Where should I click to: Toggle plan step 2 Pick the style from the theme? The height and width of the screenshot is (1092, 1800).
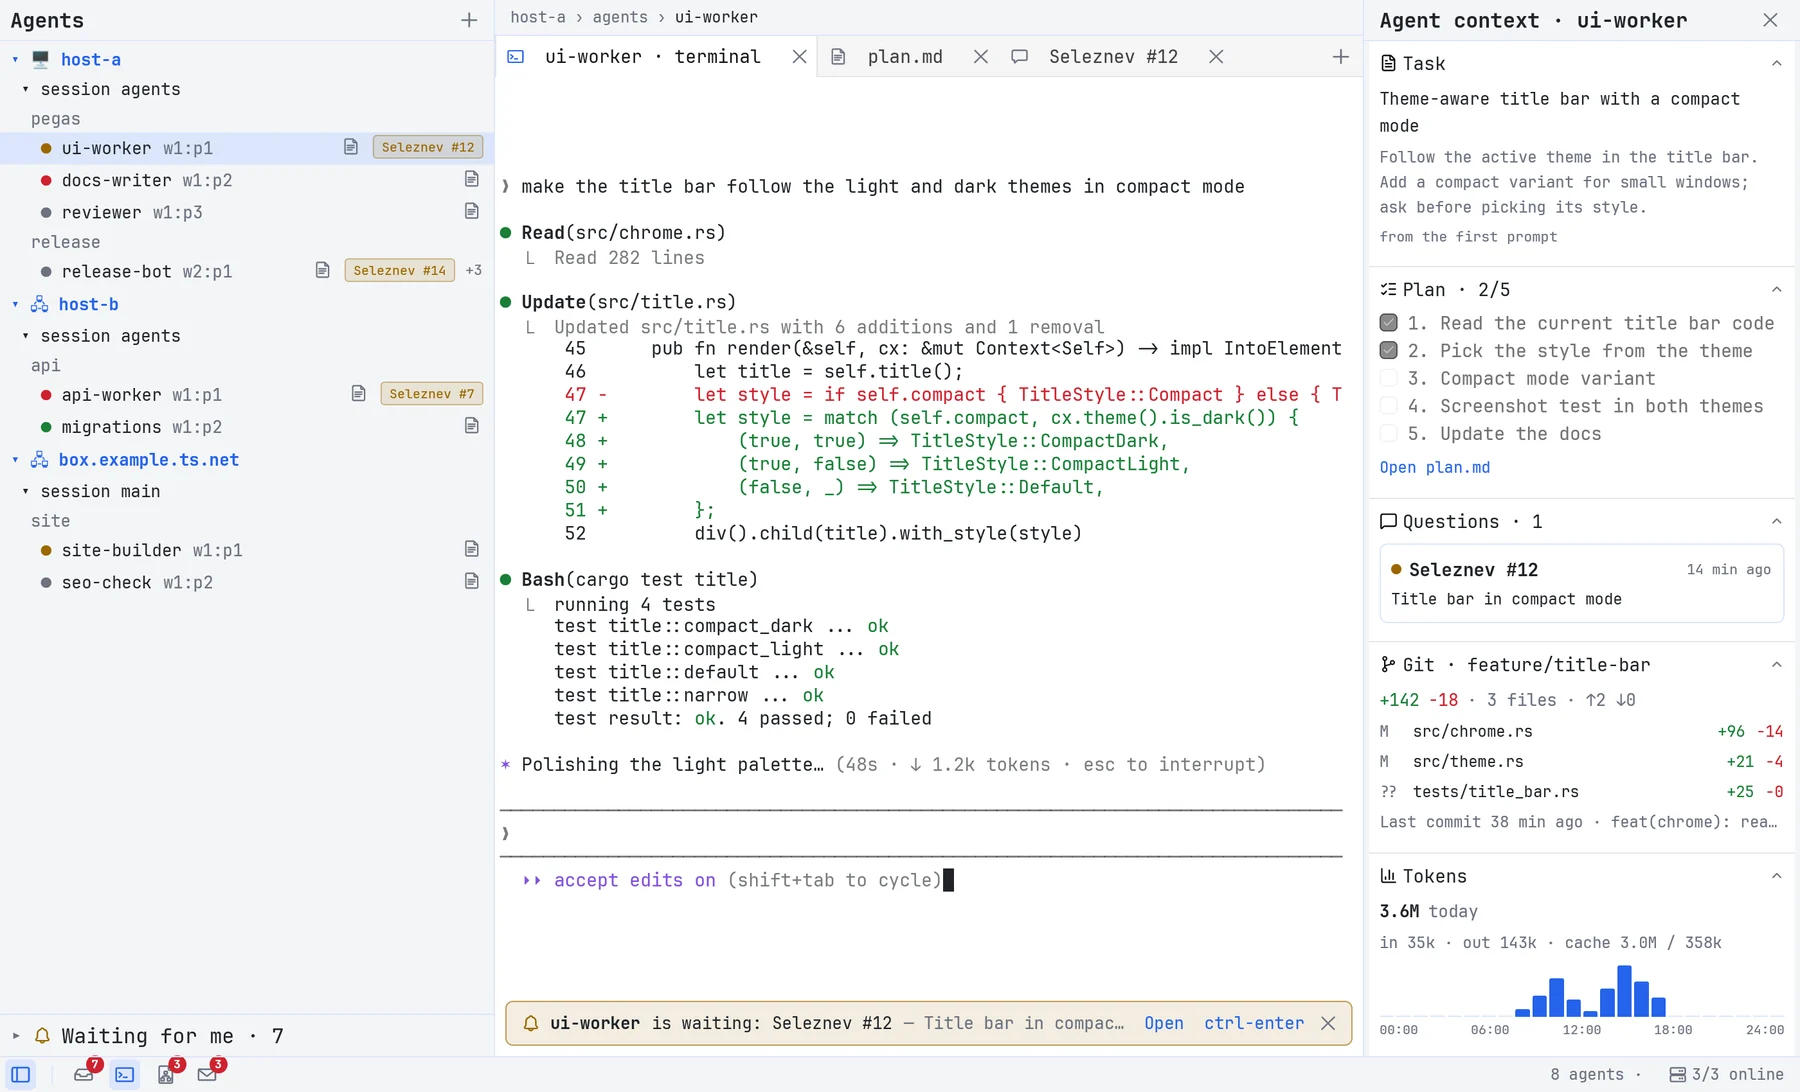[x=1388, y=351]
